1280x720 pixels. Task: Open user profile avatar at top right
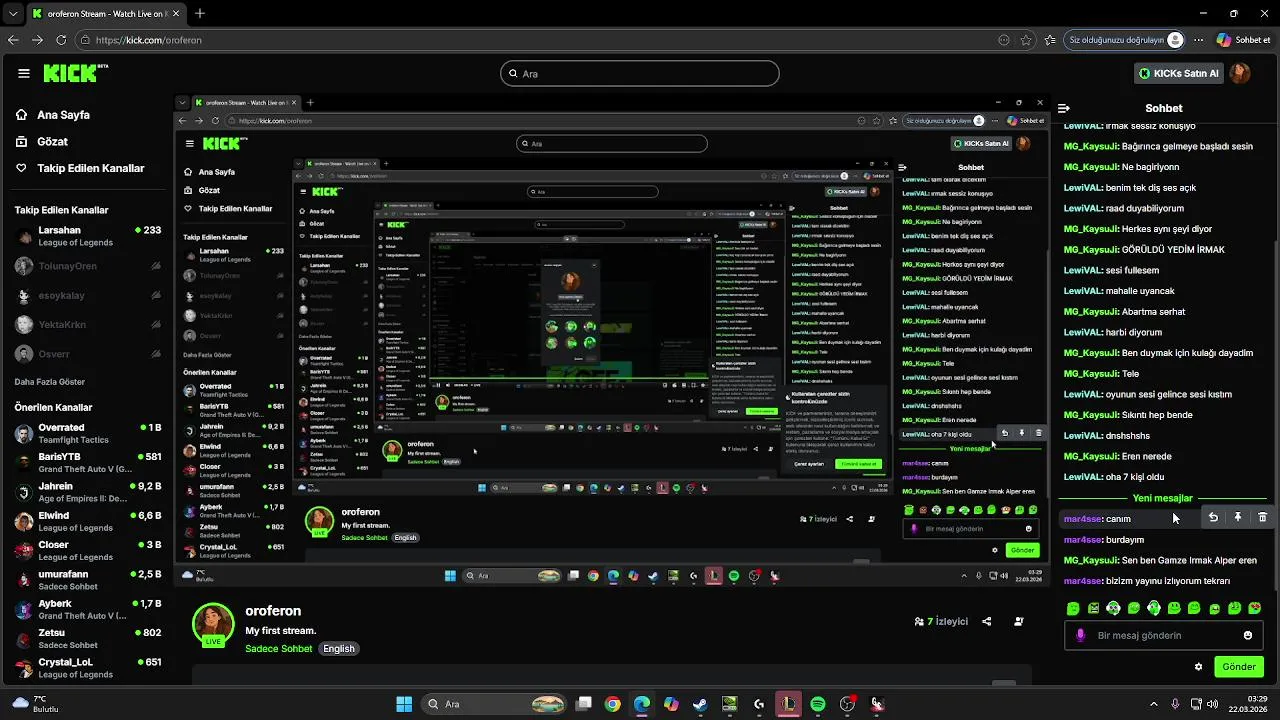[x=1240, y=73]
